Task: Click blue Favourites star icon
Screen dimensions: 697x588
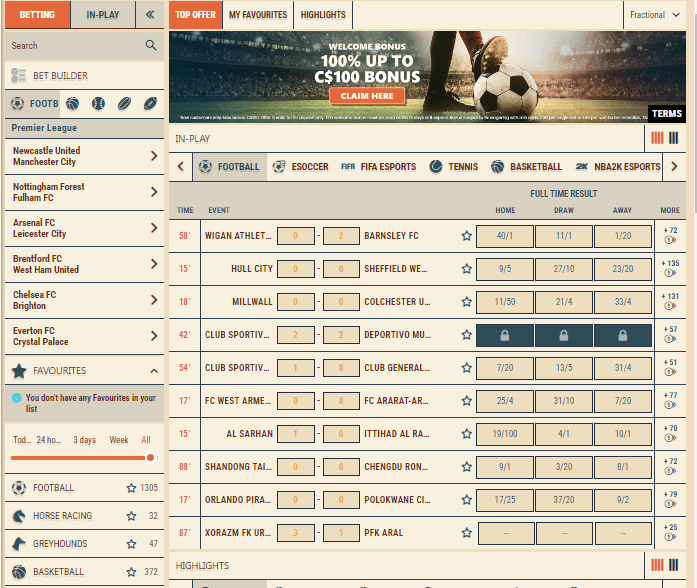Action: (19, 371)
